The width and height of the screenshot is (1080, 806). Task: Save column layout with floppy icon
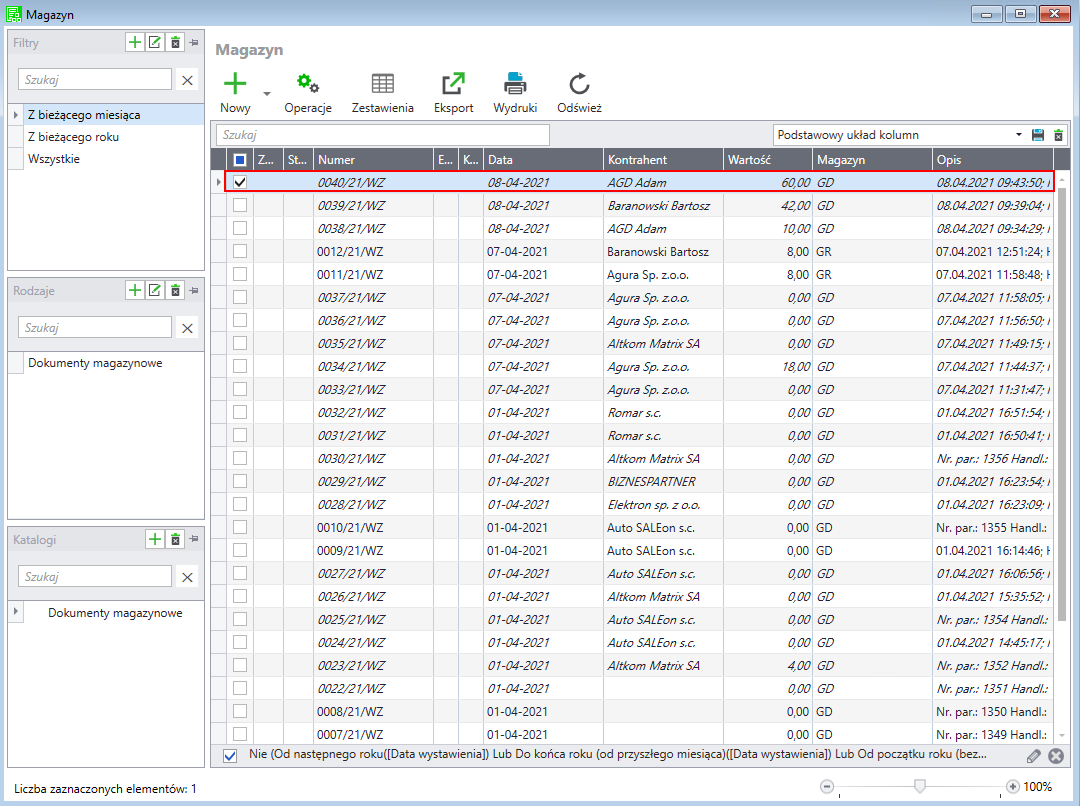tap(1037, 135)
